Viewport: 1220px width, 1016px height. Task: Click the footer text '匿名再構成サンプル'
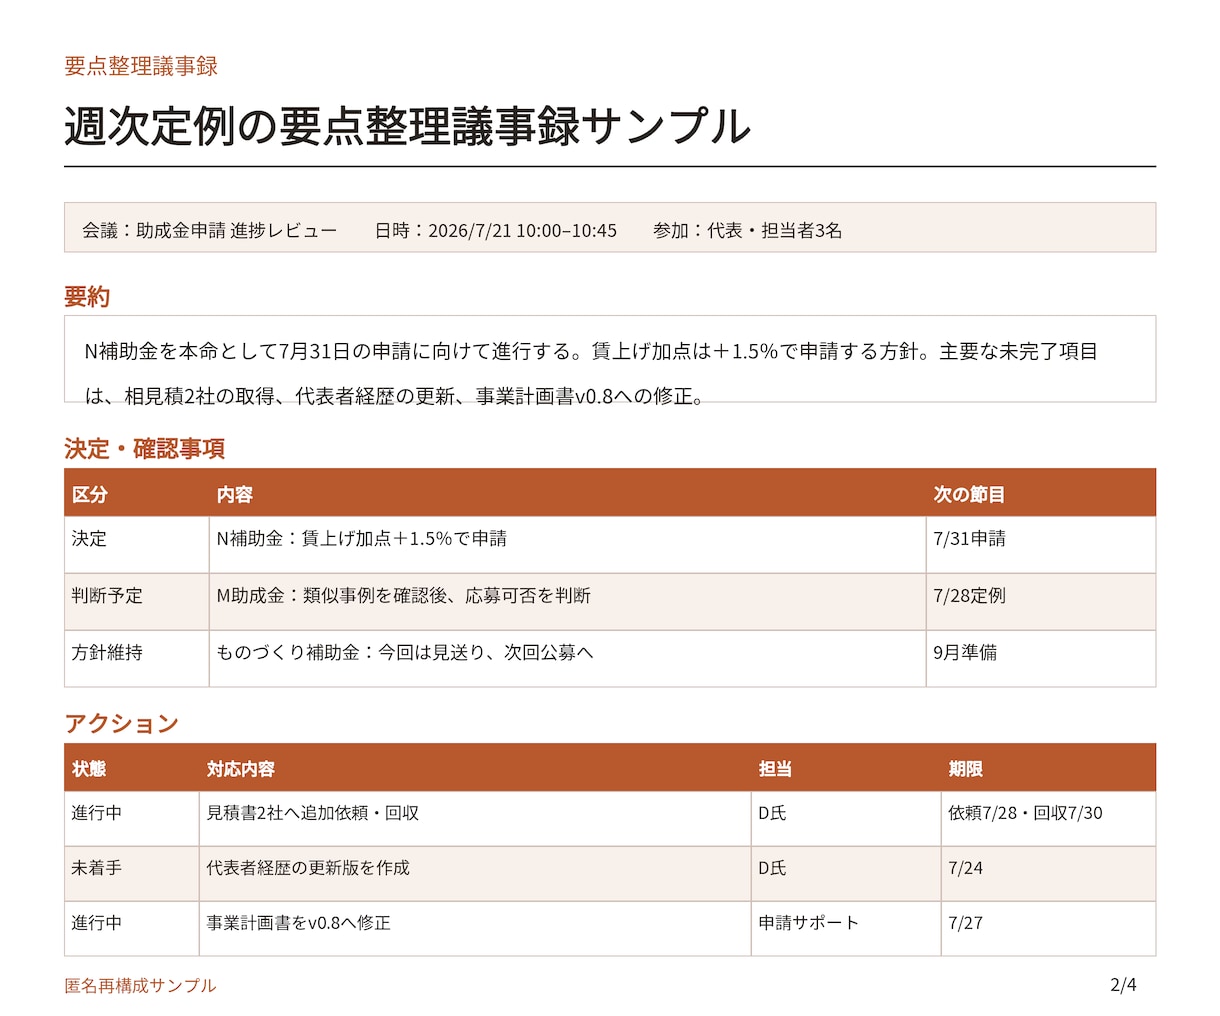click(x=140, y=985)
